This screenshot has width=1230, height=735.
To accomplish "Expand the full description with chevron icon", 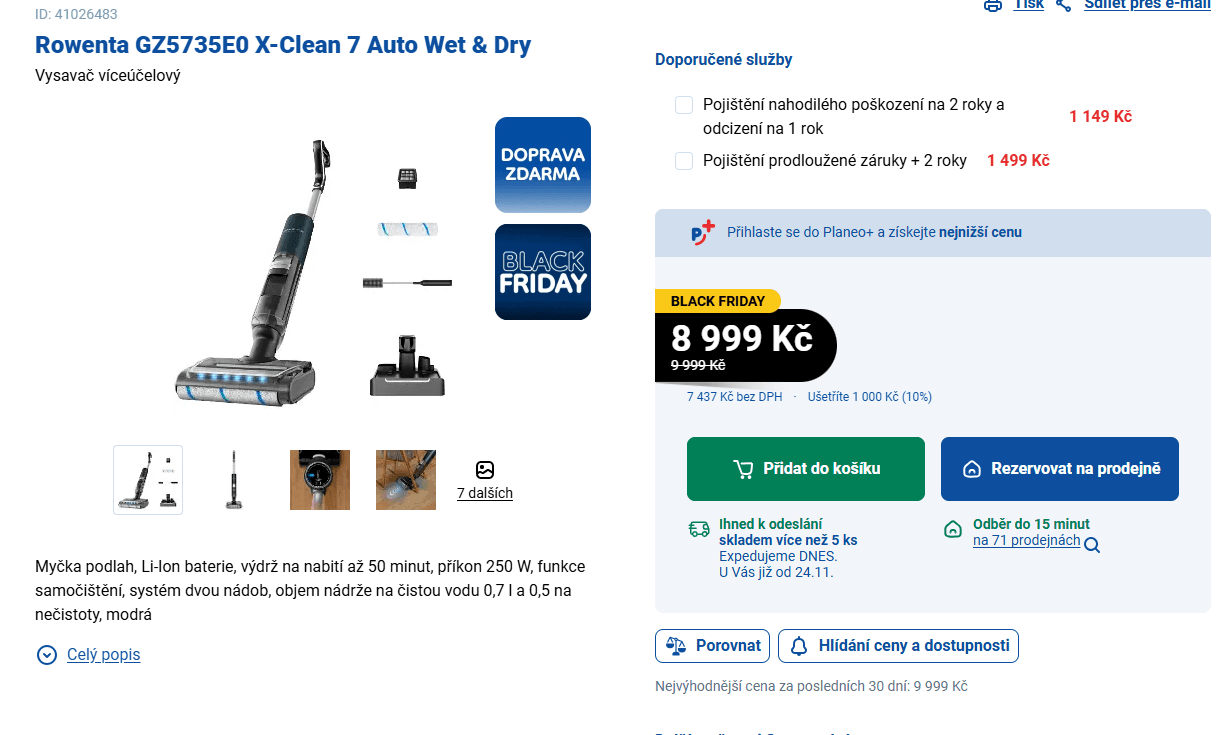I will tap(46, 655).
